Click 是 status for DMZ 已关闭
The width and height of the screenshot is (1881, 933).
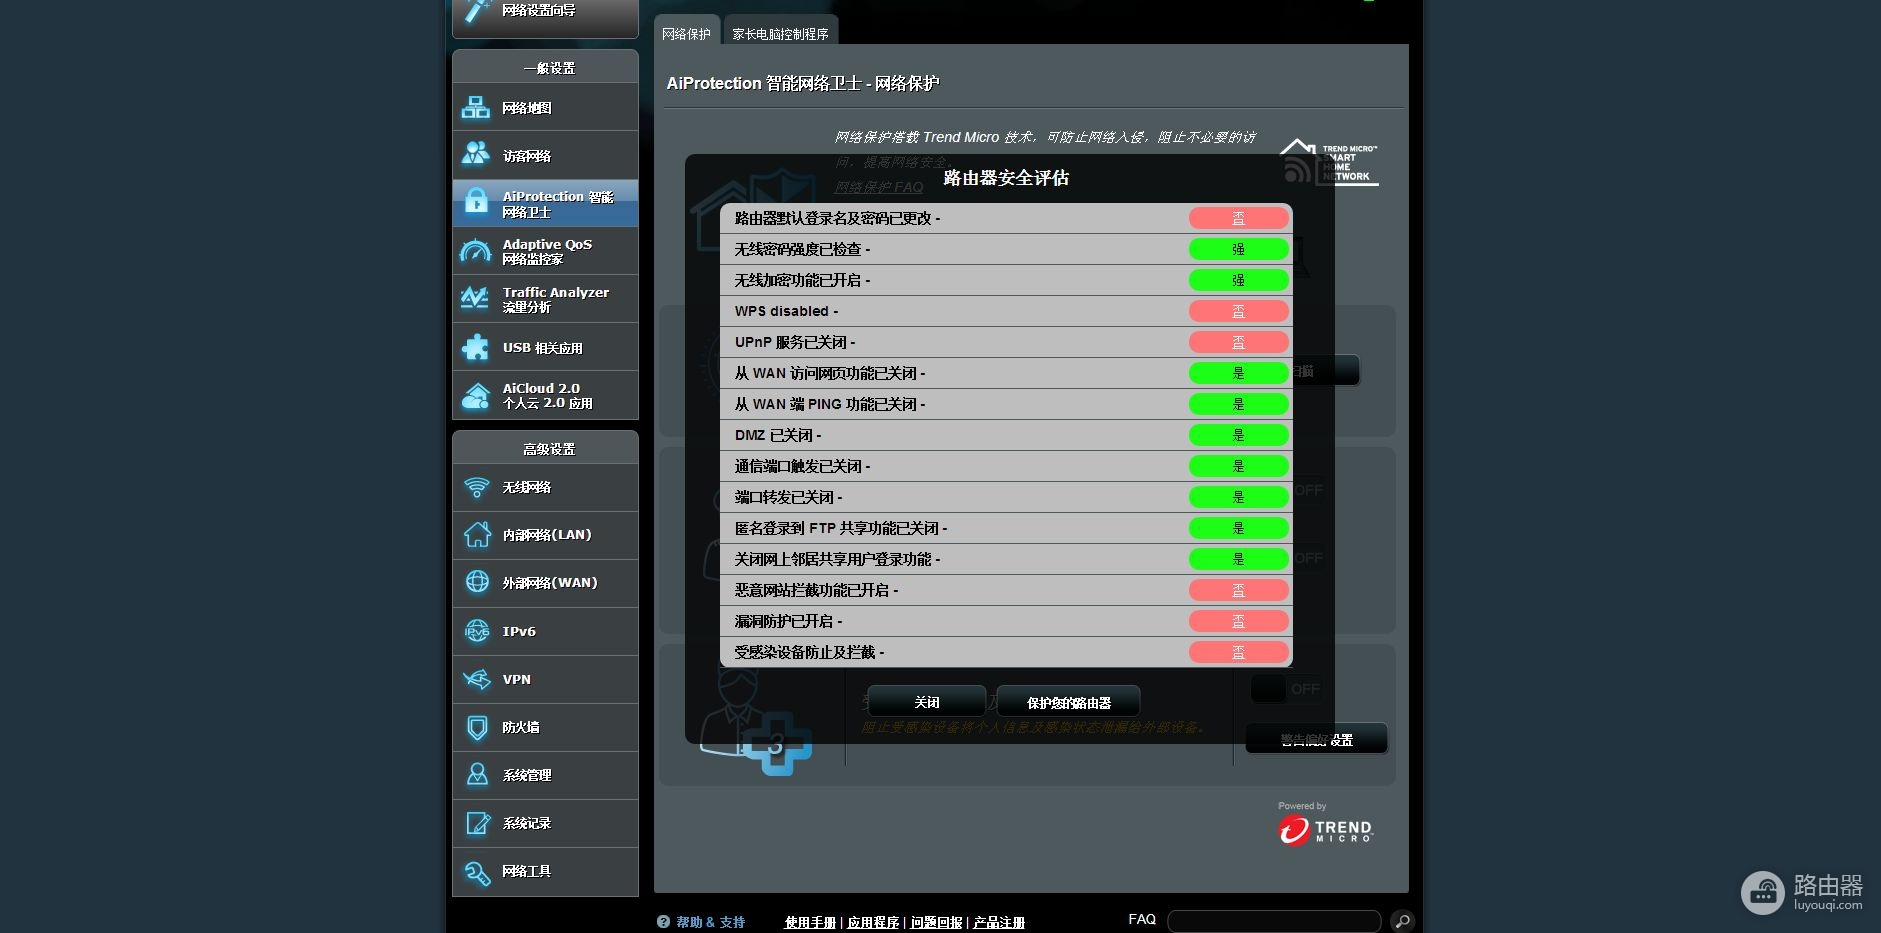pos(1238,435)
